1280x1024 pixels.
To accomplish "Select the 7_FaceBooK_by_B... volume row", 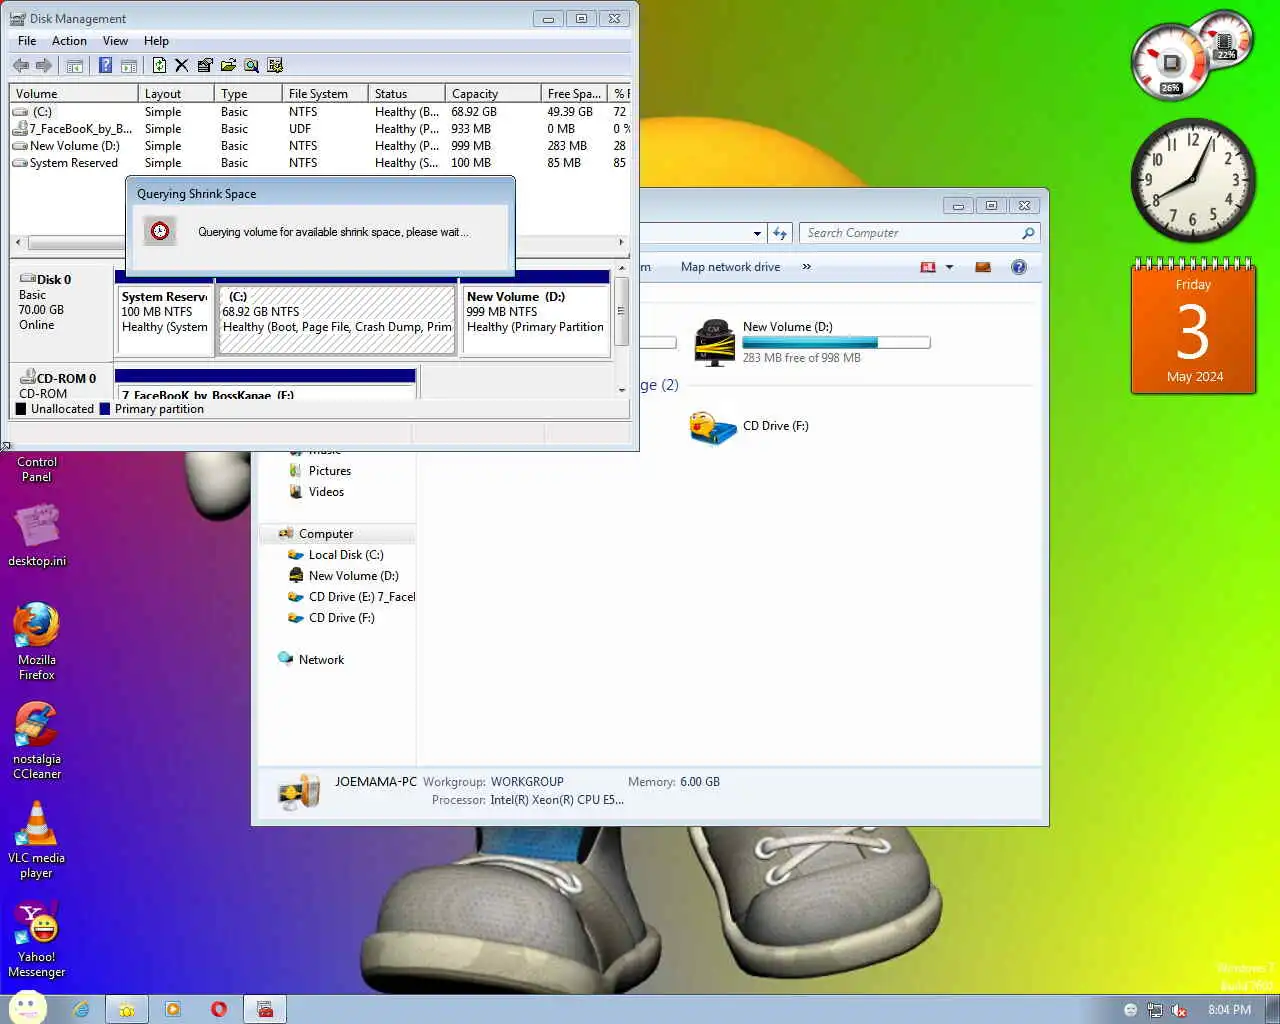I will 320,129.
